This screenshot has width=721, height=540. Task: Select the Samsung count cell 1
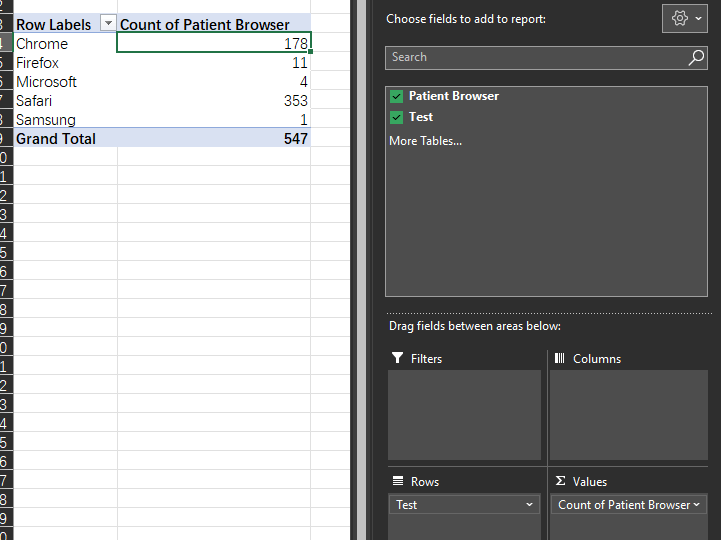214,120
